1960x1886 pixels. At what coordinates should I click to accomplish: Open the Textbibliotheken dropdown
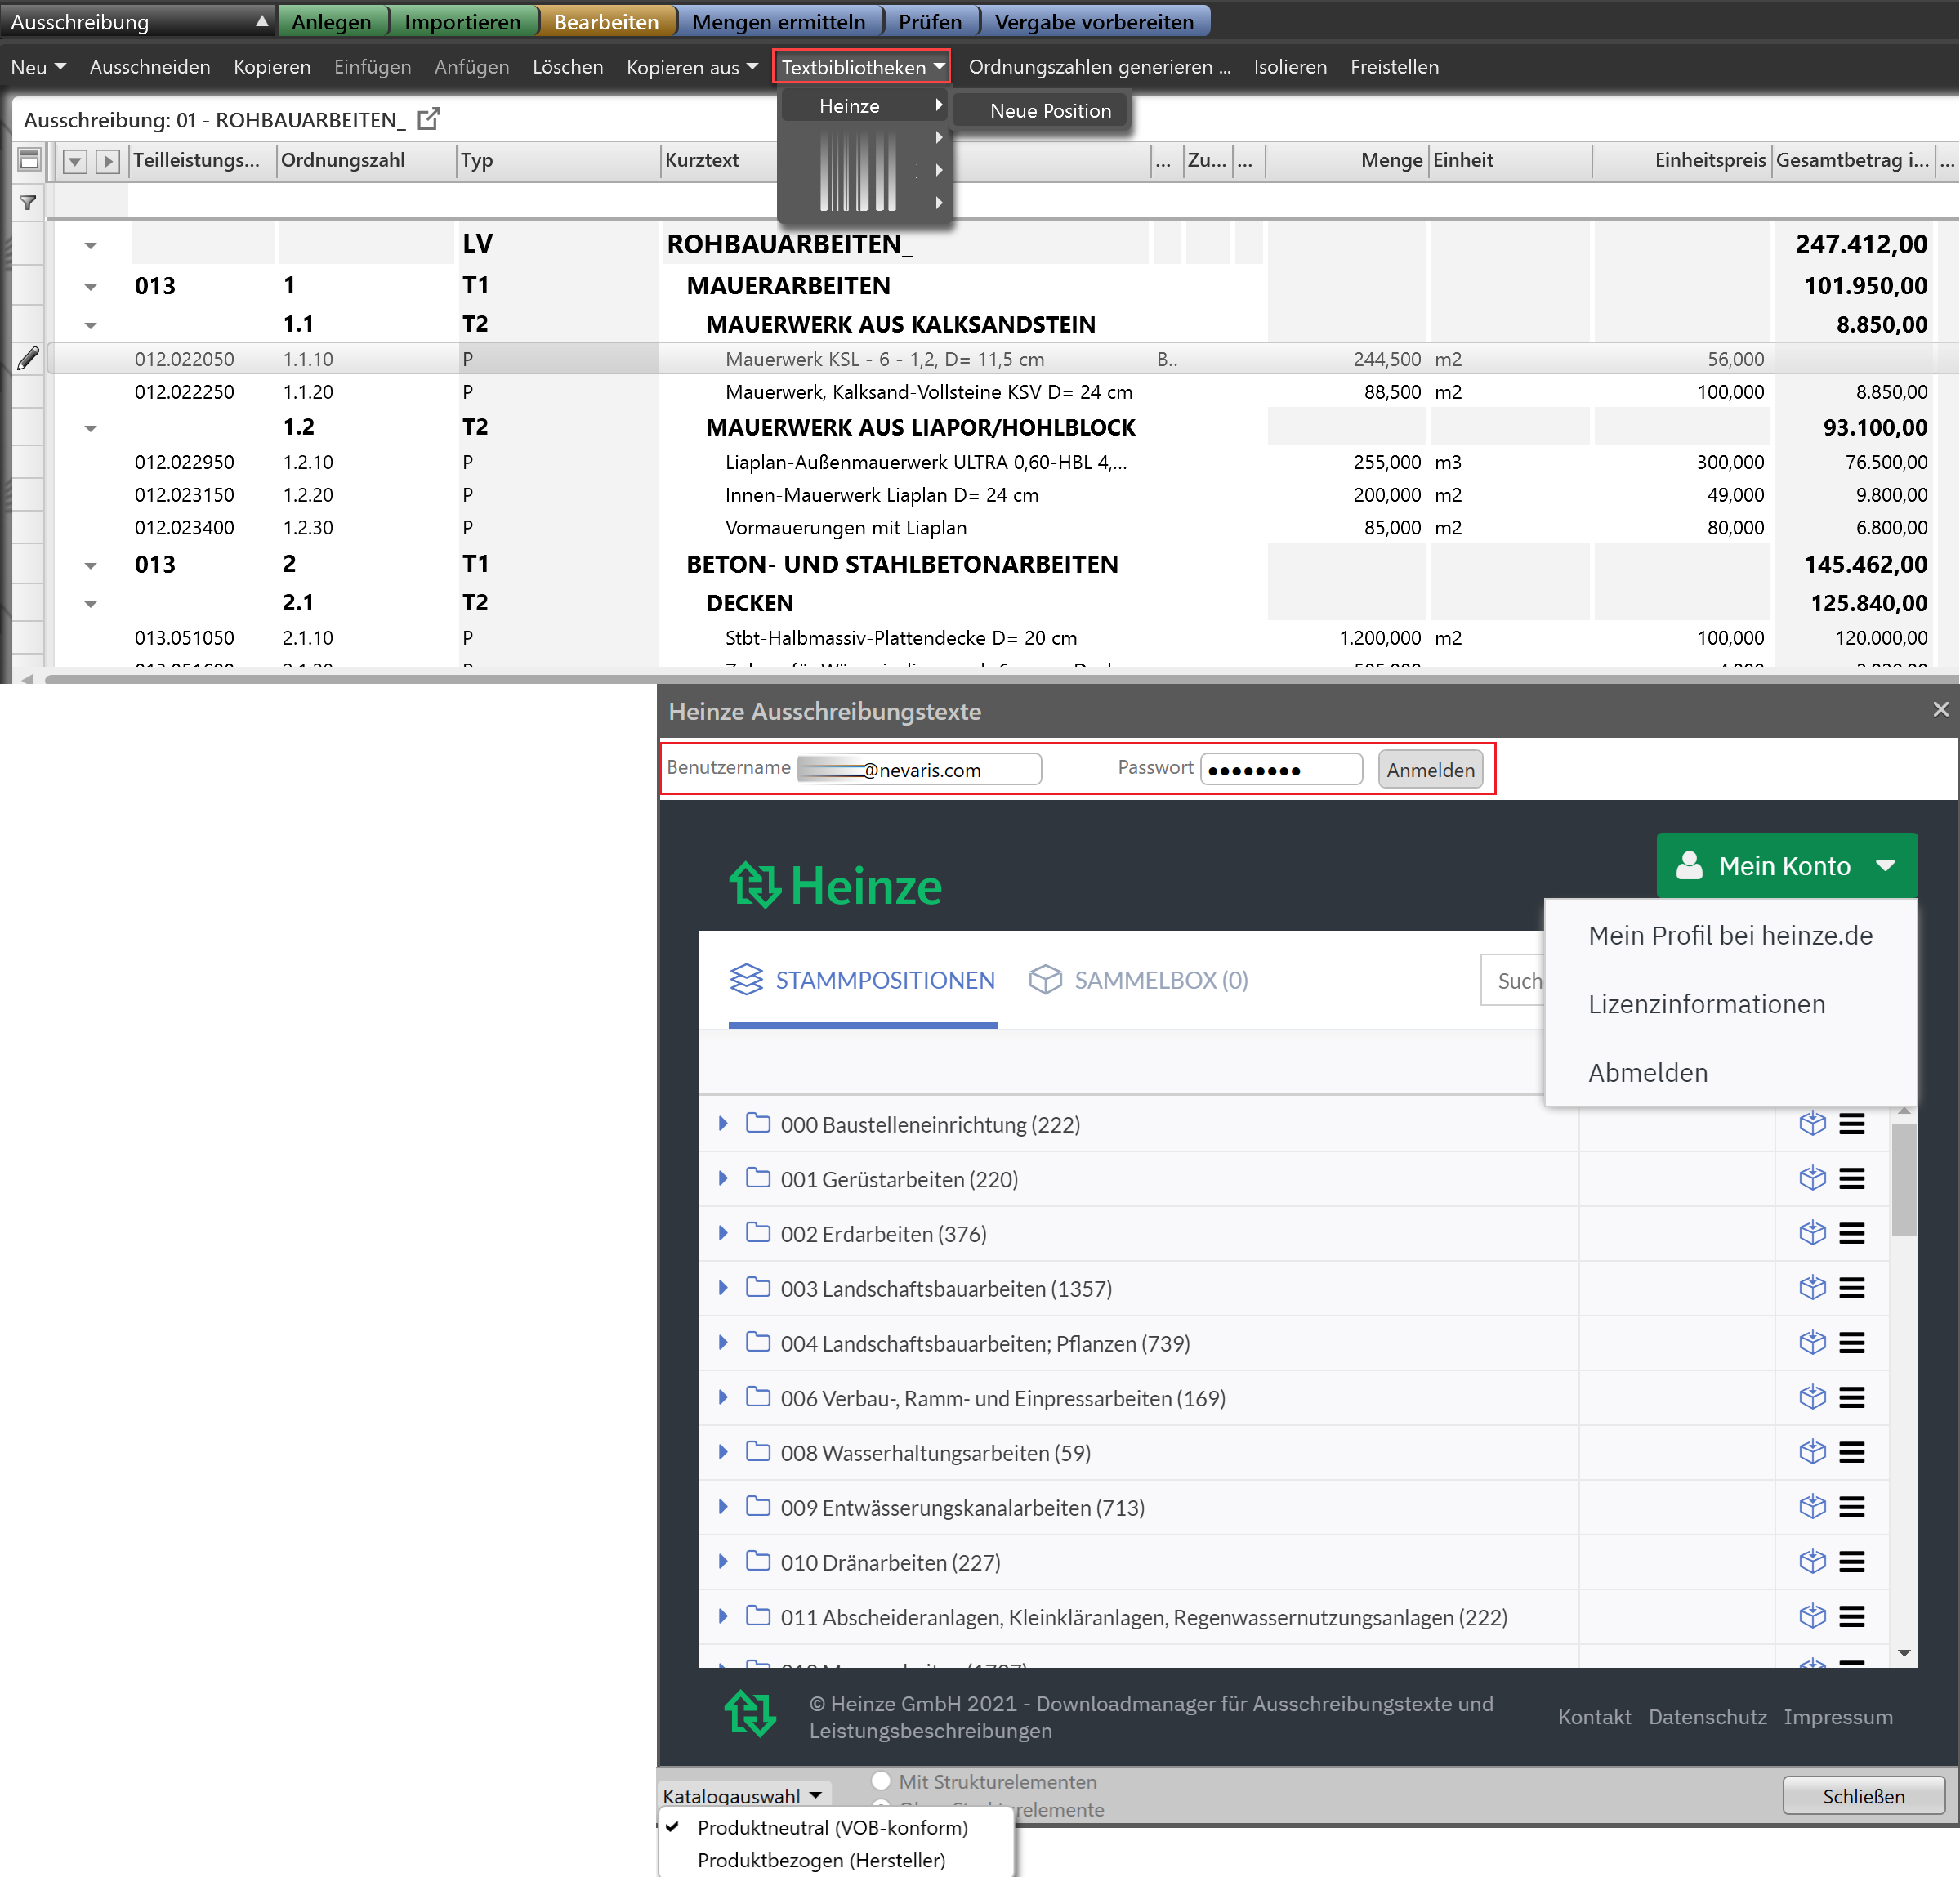[x=862, y=67]
